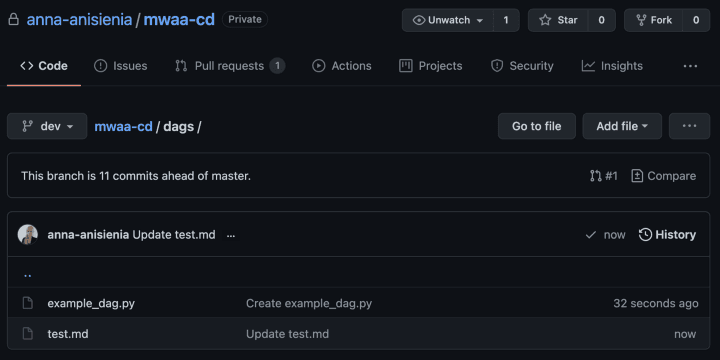
Task: Open the Update test.md latest commit message
Action: (174, 235)
